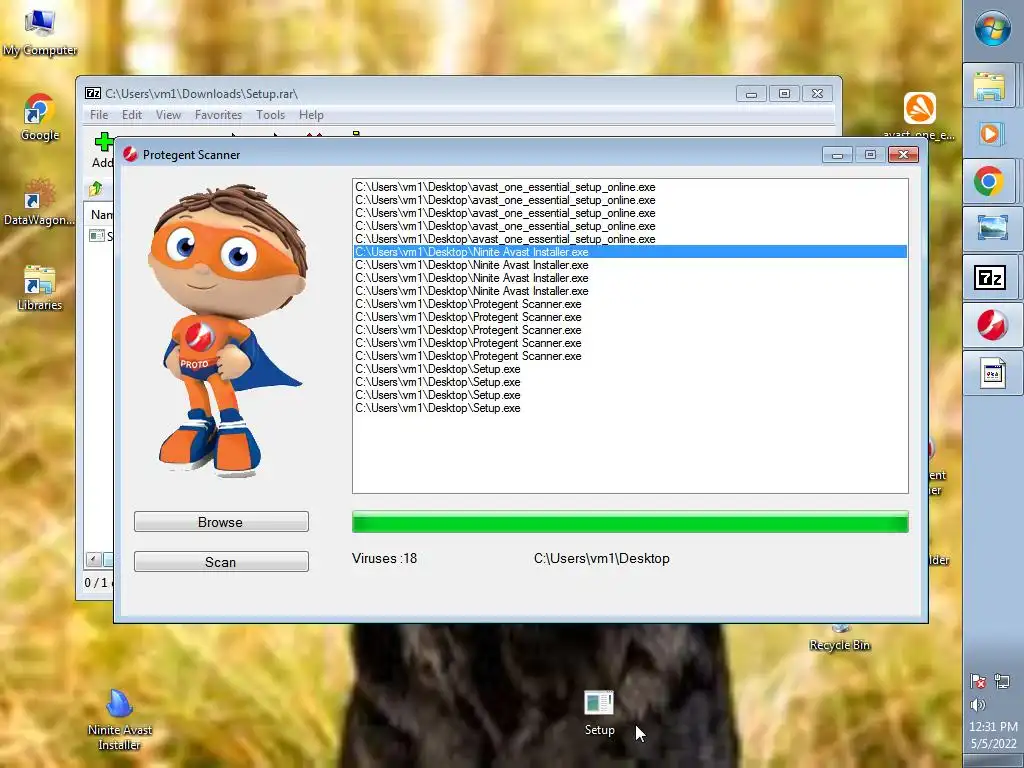Open the My Computer desktop icon
The height and width of the screenshot is (768, 1024).
(39, 31)
